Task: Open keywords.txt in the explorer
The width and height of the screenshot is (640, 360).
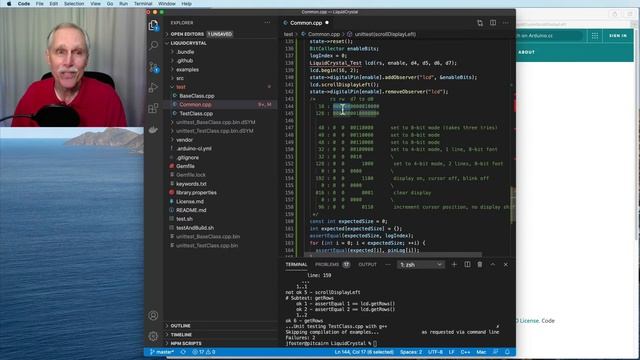Action: pyautogui.click(x=191, y=184)
